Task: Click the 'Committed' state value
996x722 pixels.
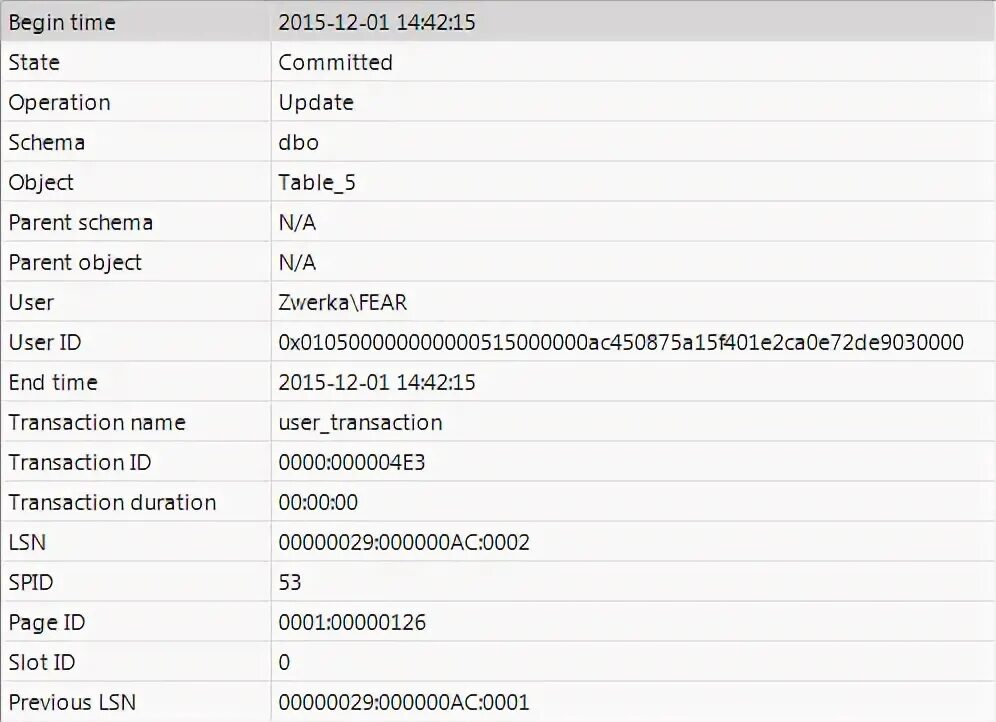Action: click(x=335, y=62)
